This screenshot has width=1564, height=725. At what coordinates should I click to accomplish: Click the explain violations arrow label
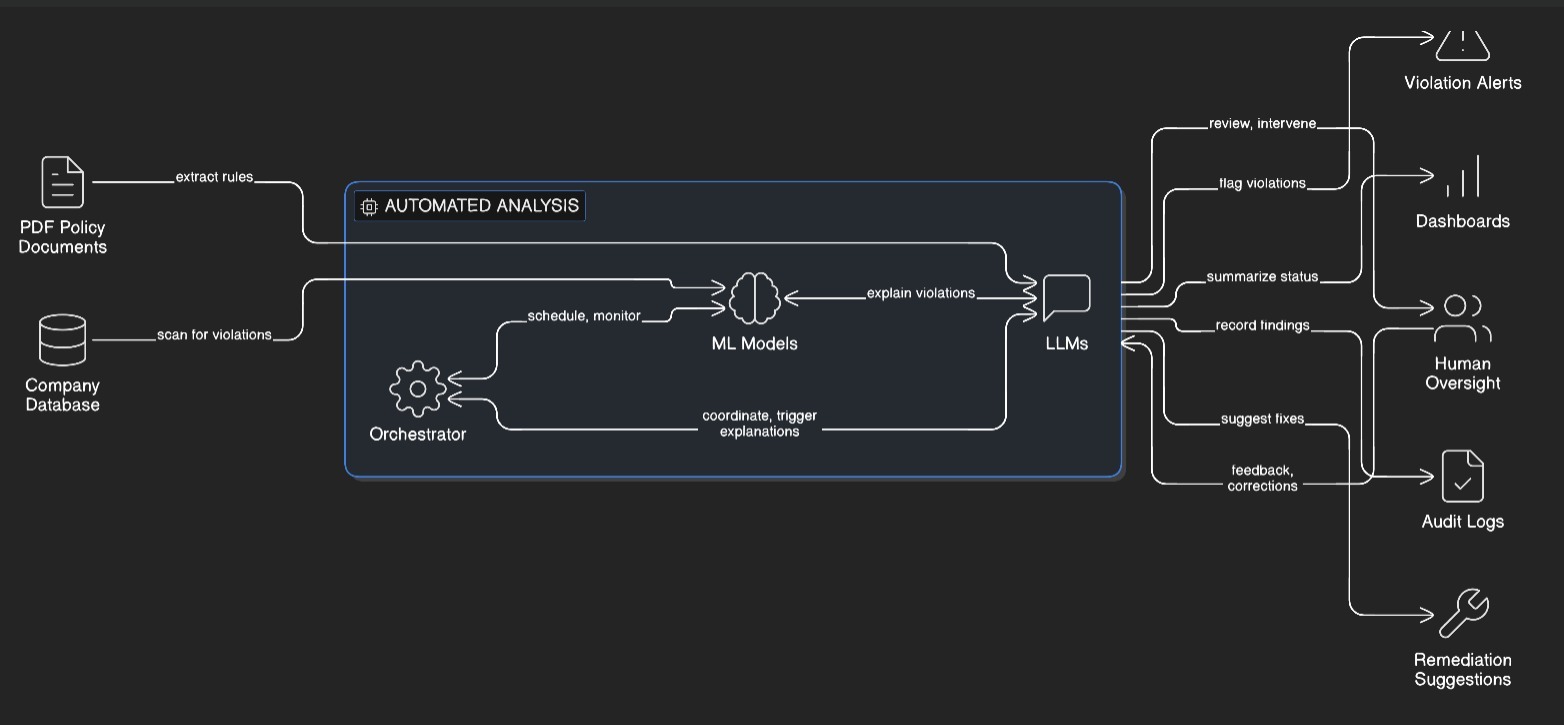(x=920, y=293)
